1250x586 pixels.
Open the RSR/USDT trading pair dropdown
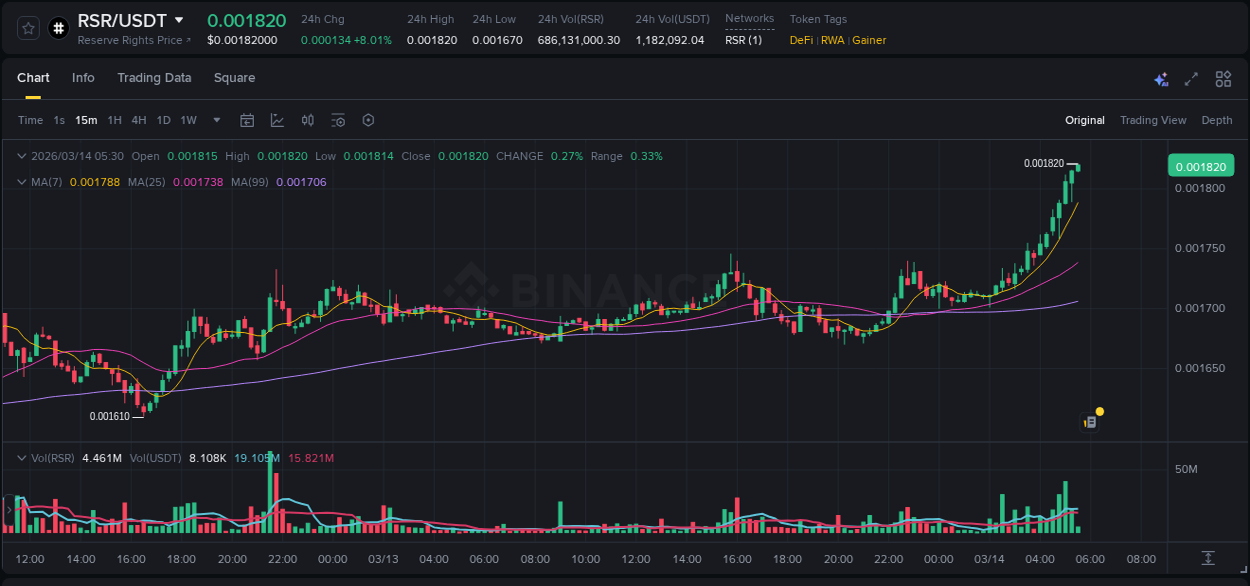tap(178, 19)
